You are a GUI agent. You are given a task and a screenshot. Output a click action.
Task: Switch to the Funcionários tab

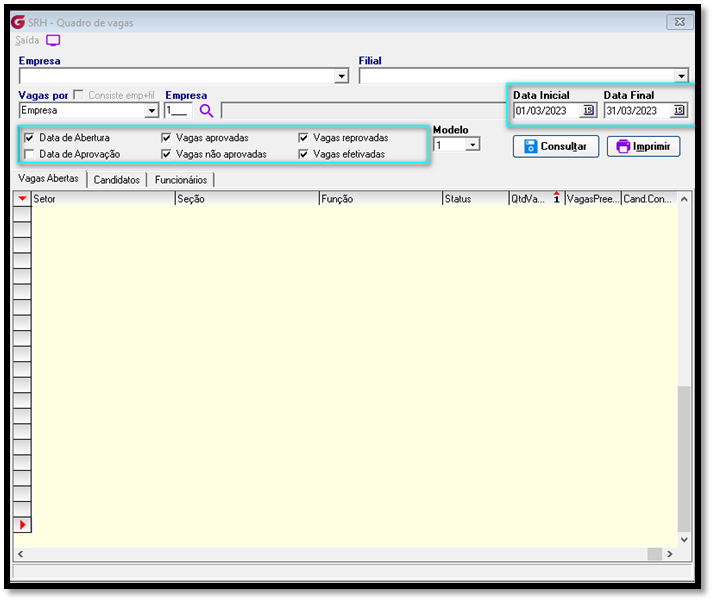pos(181,180)
